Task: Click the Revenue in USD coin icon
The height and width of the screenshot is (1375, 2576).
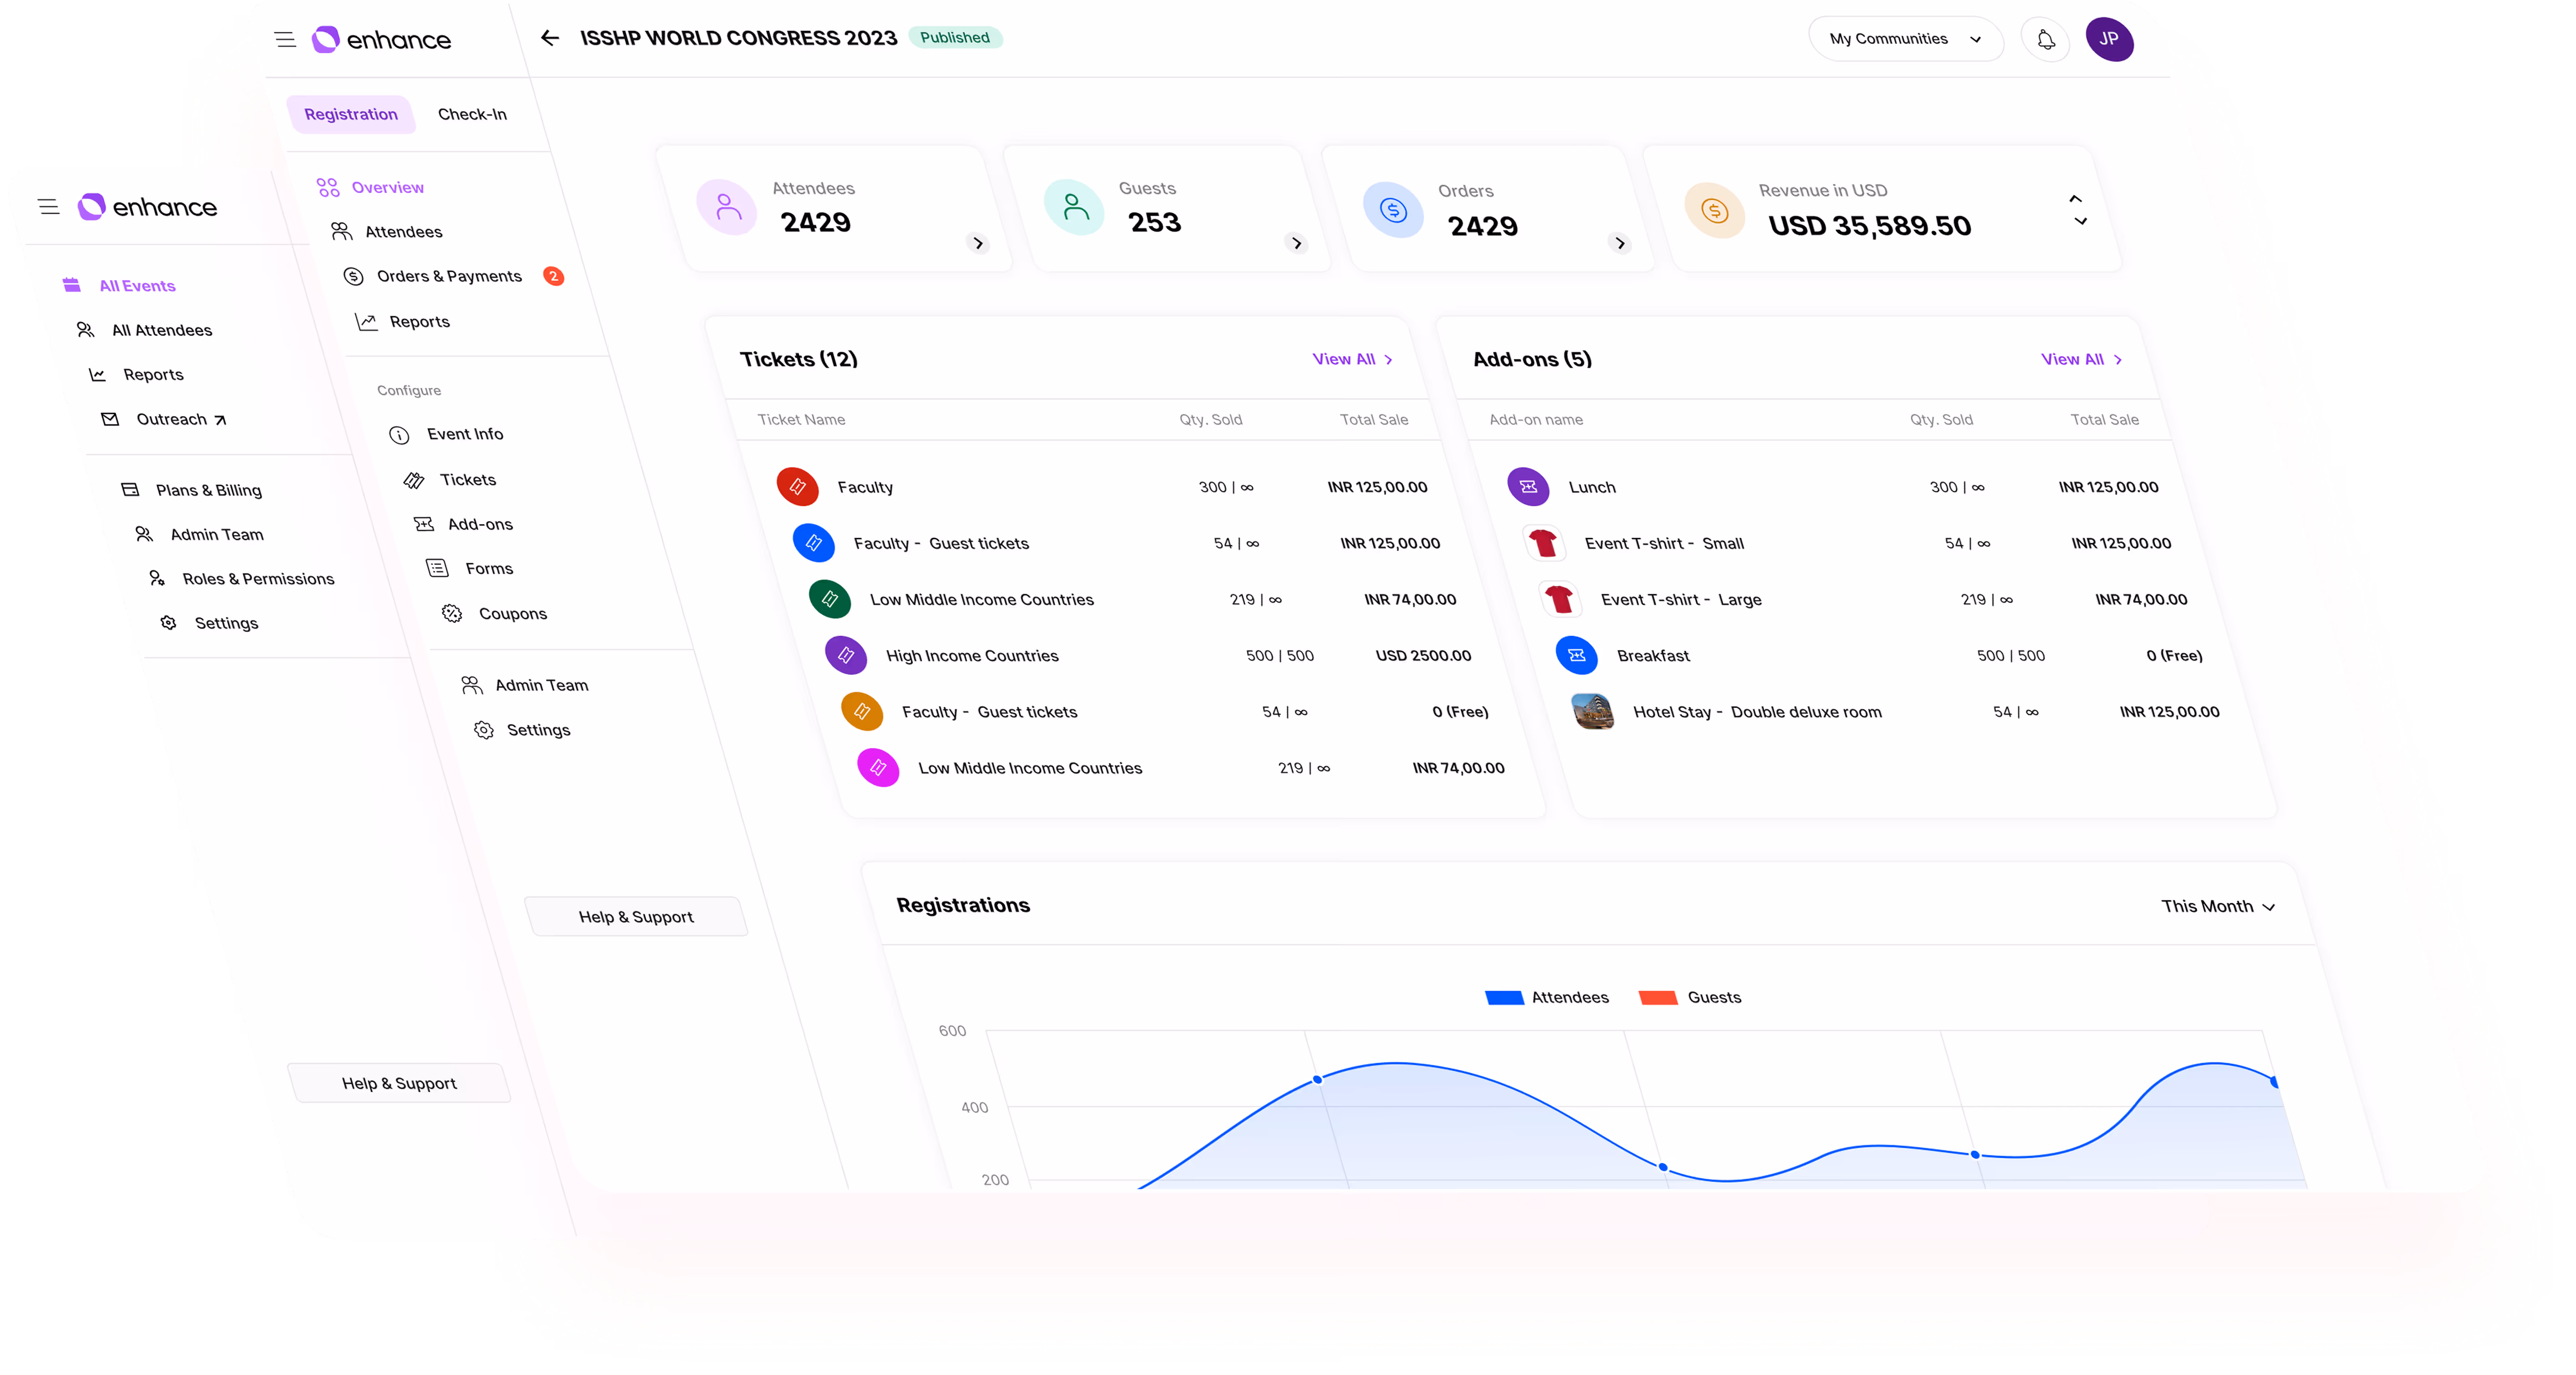Action: tap(1714, 210)
